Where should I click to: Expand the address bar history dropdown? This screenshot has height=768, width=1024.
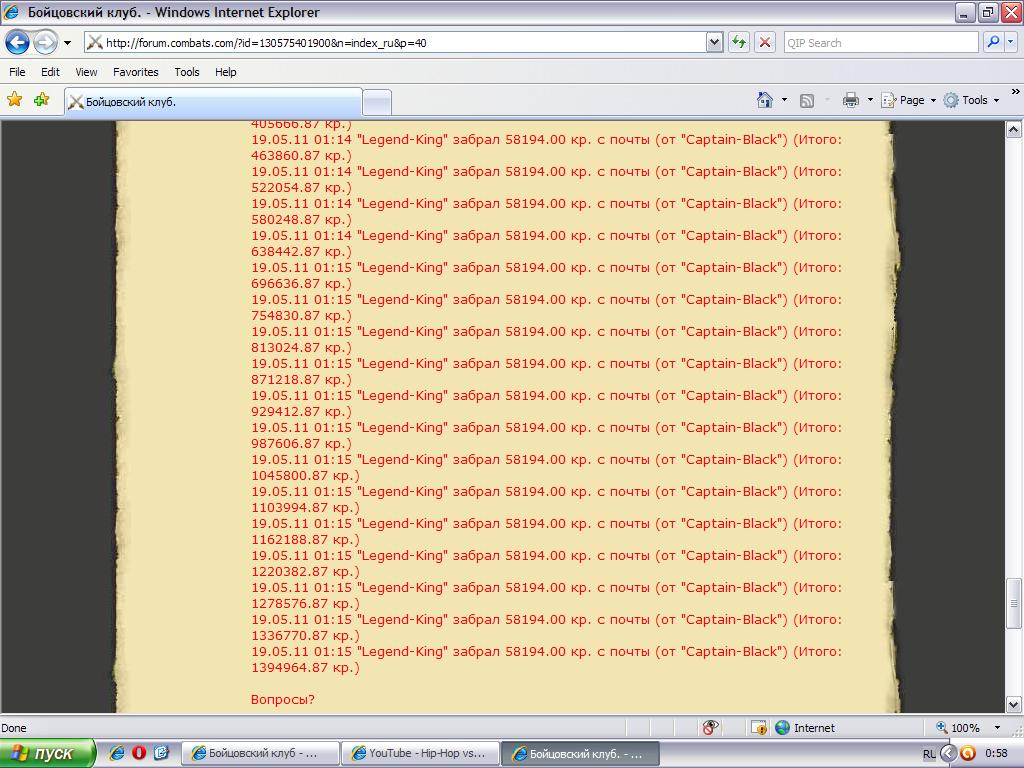pos(714,43)
